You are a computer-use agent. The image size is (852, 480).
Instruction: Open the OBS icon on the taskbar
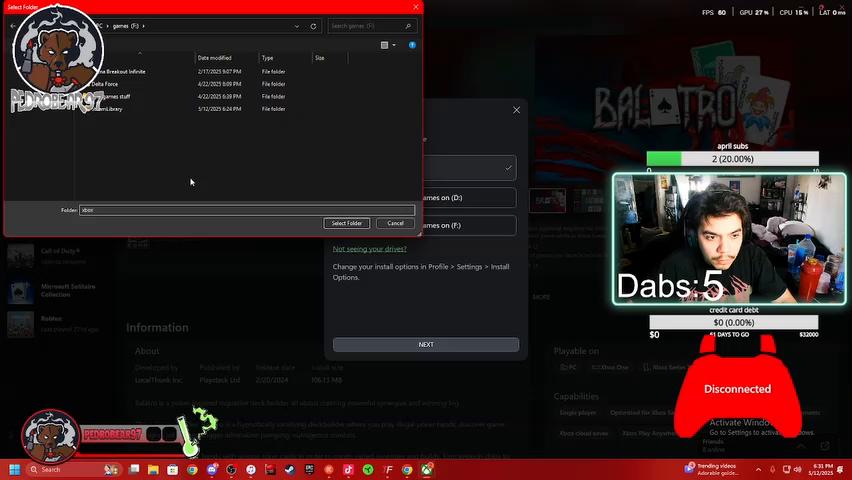[x=231, y=470]
